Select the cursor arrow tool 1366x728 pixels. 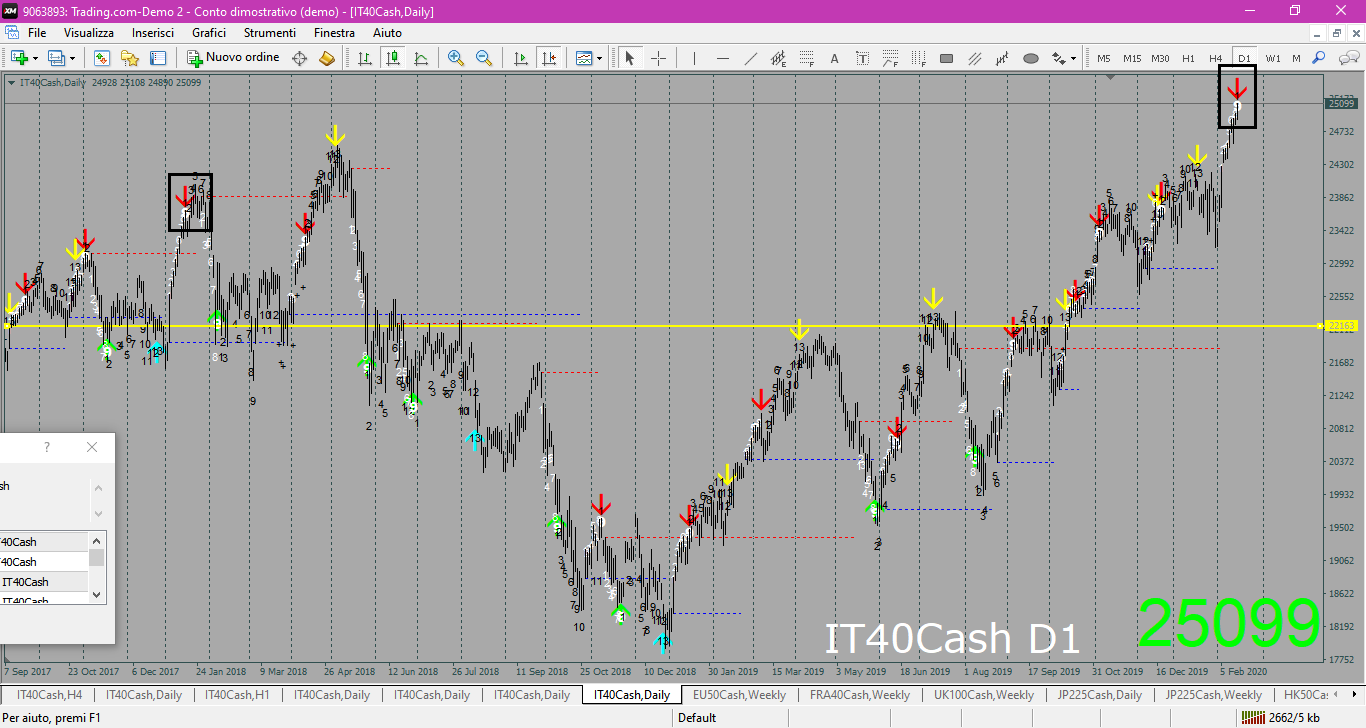pyautogui.click(x=630, y=58)
